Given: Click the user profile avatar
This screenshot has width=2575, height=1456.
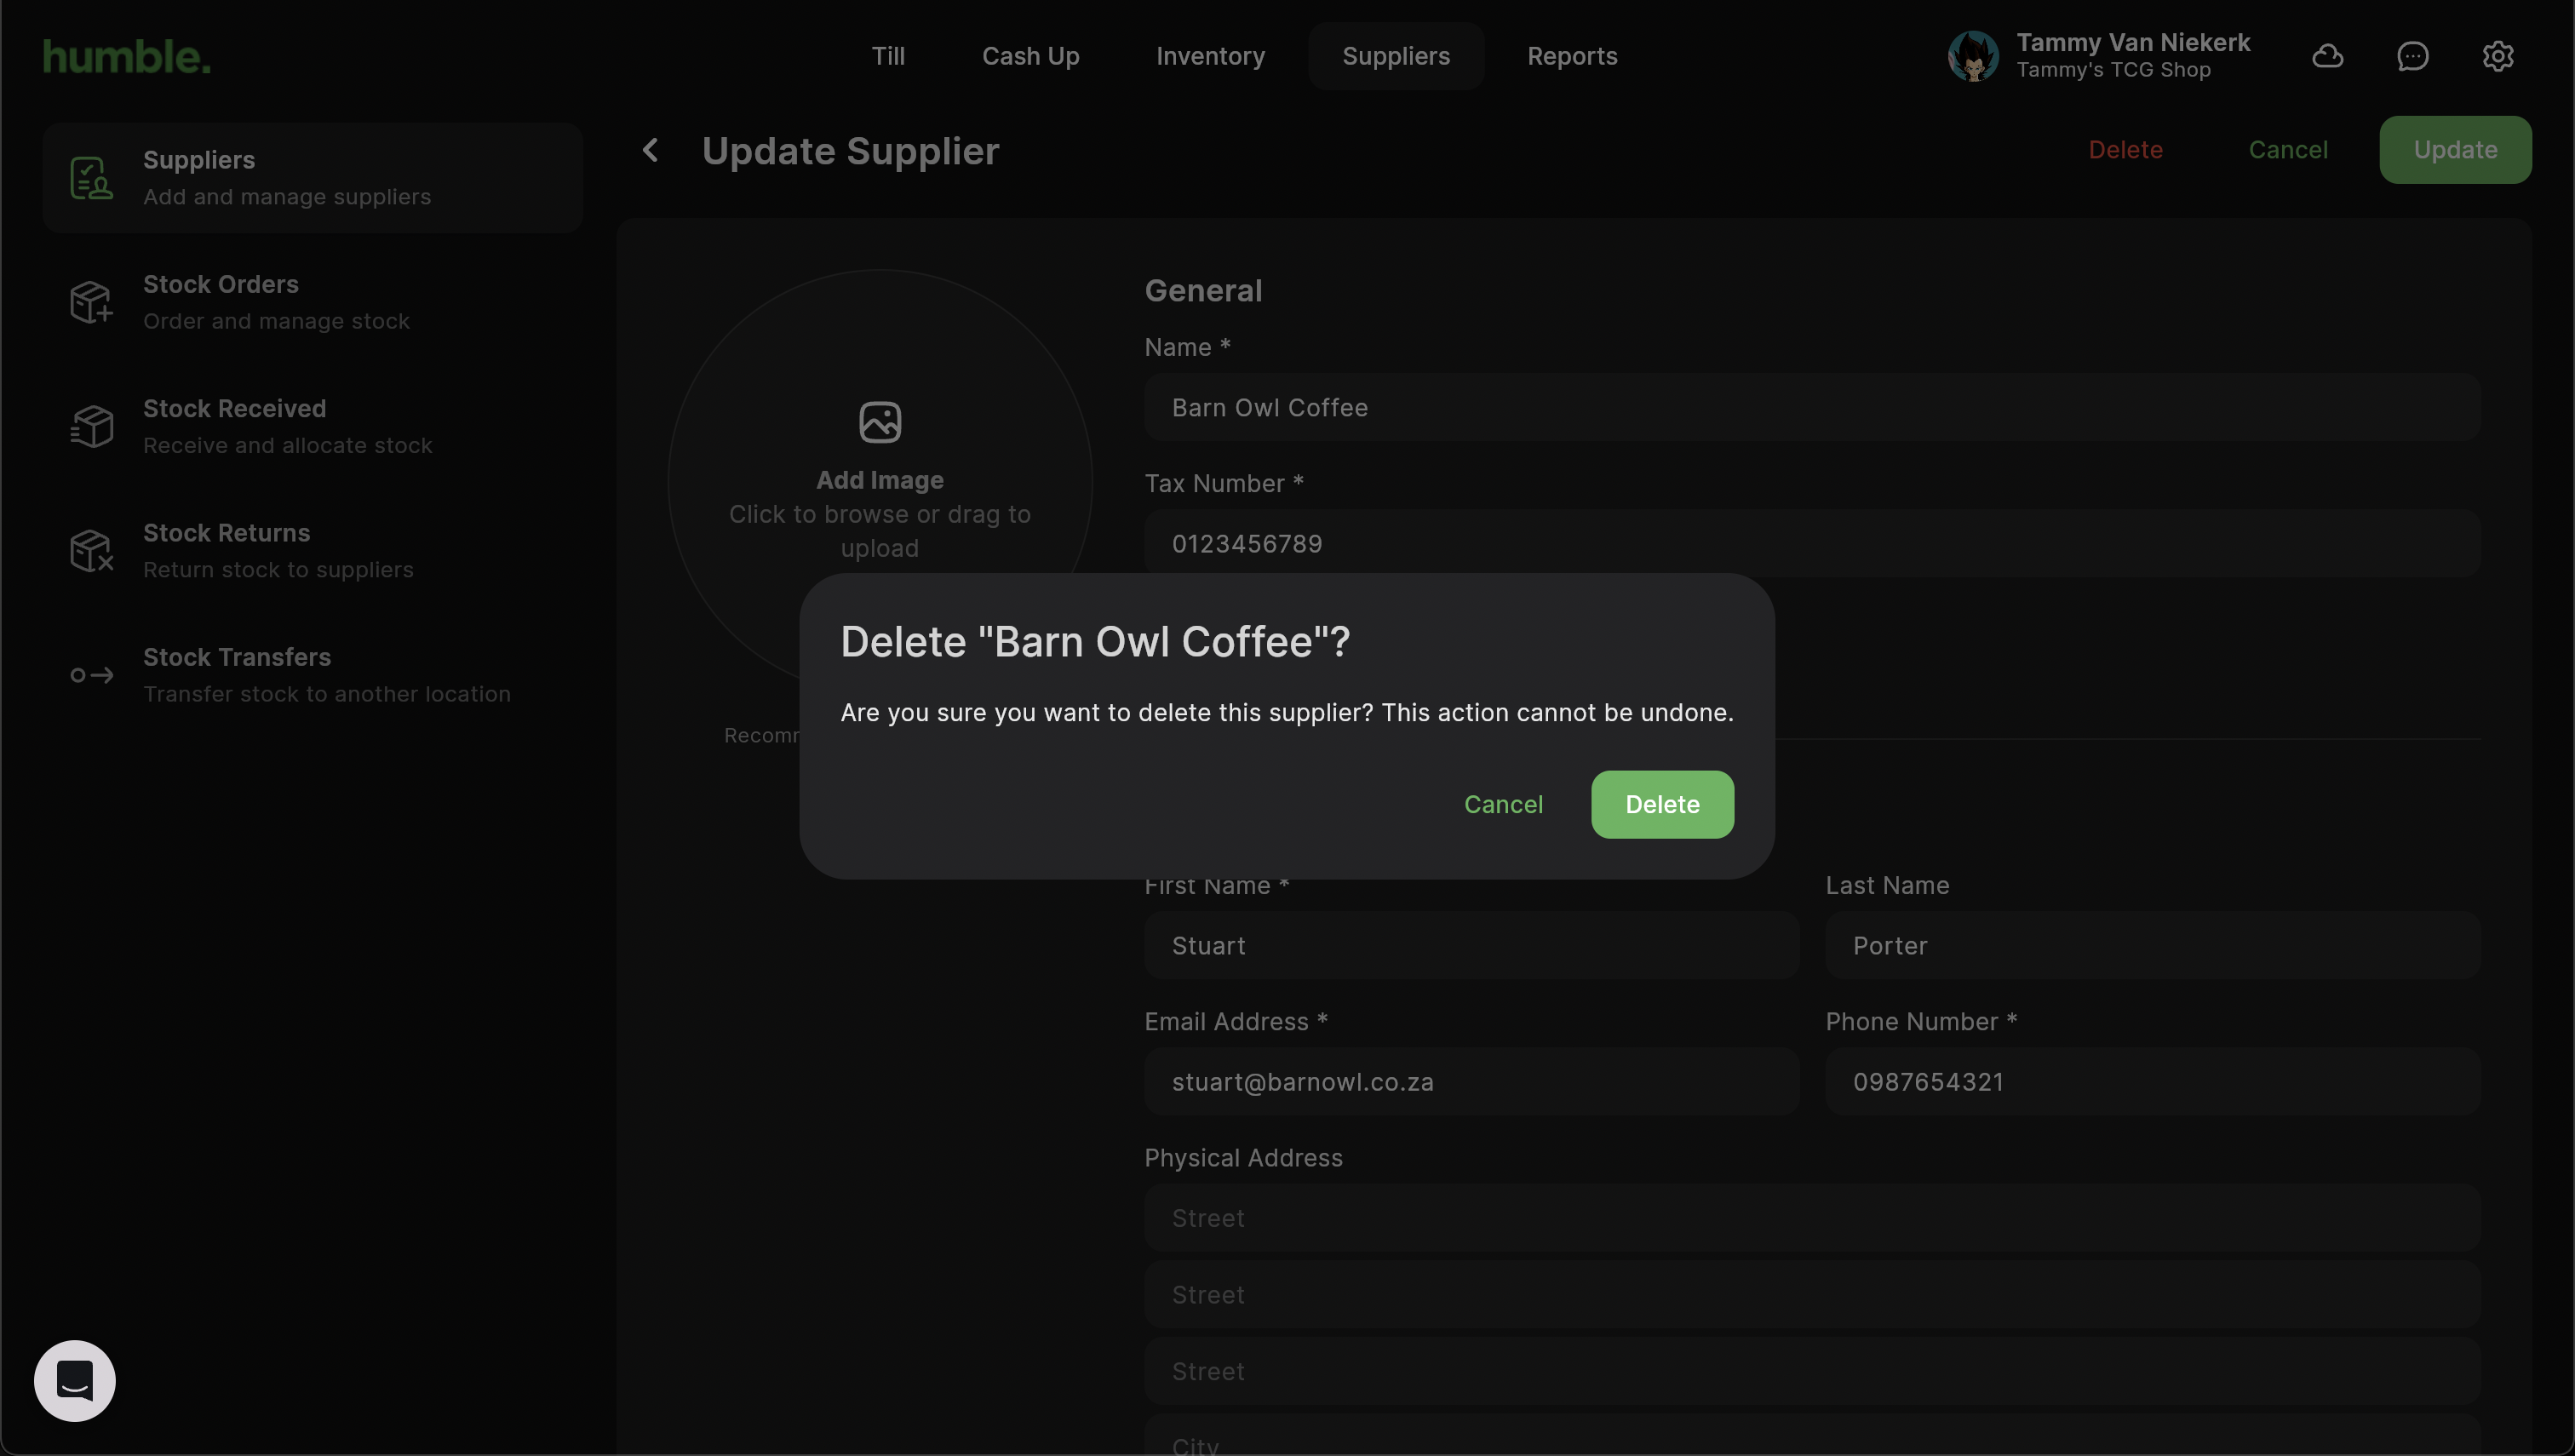Looking at the screenshot, I should 1972,56.
